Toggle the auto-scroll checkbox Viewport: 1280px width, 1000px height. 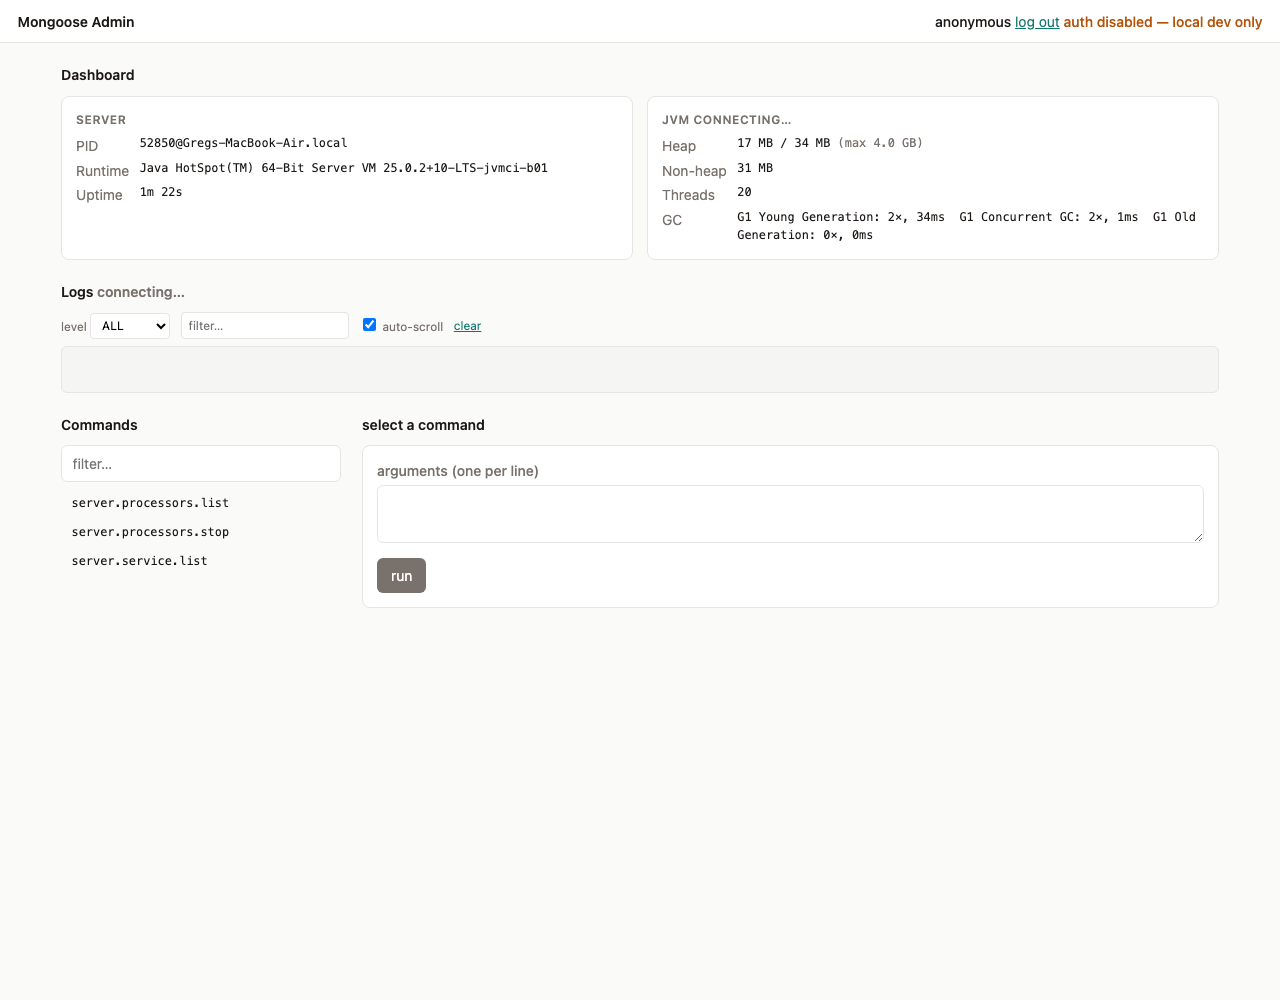370,325
